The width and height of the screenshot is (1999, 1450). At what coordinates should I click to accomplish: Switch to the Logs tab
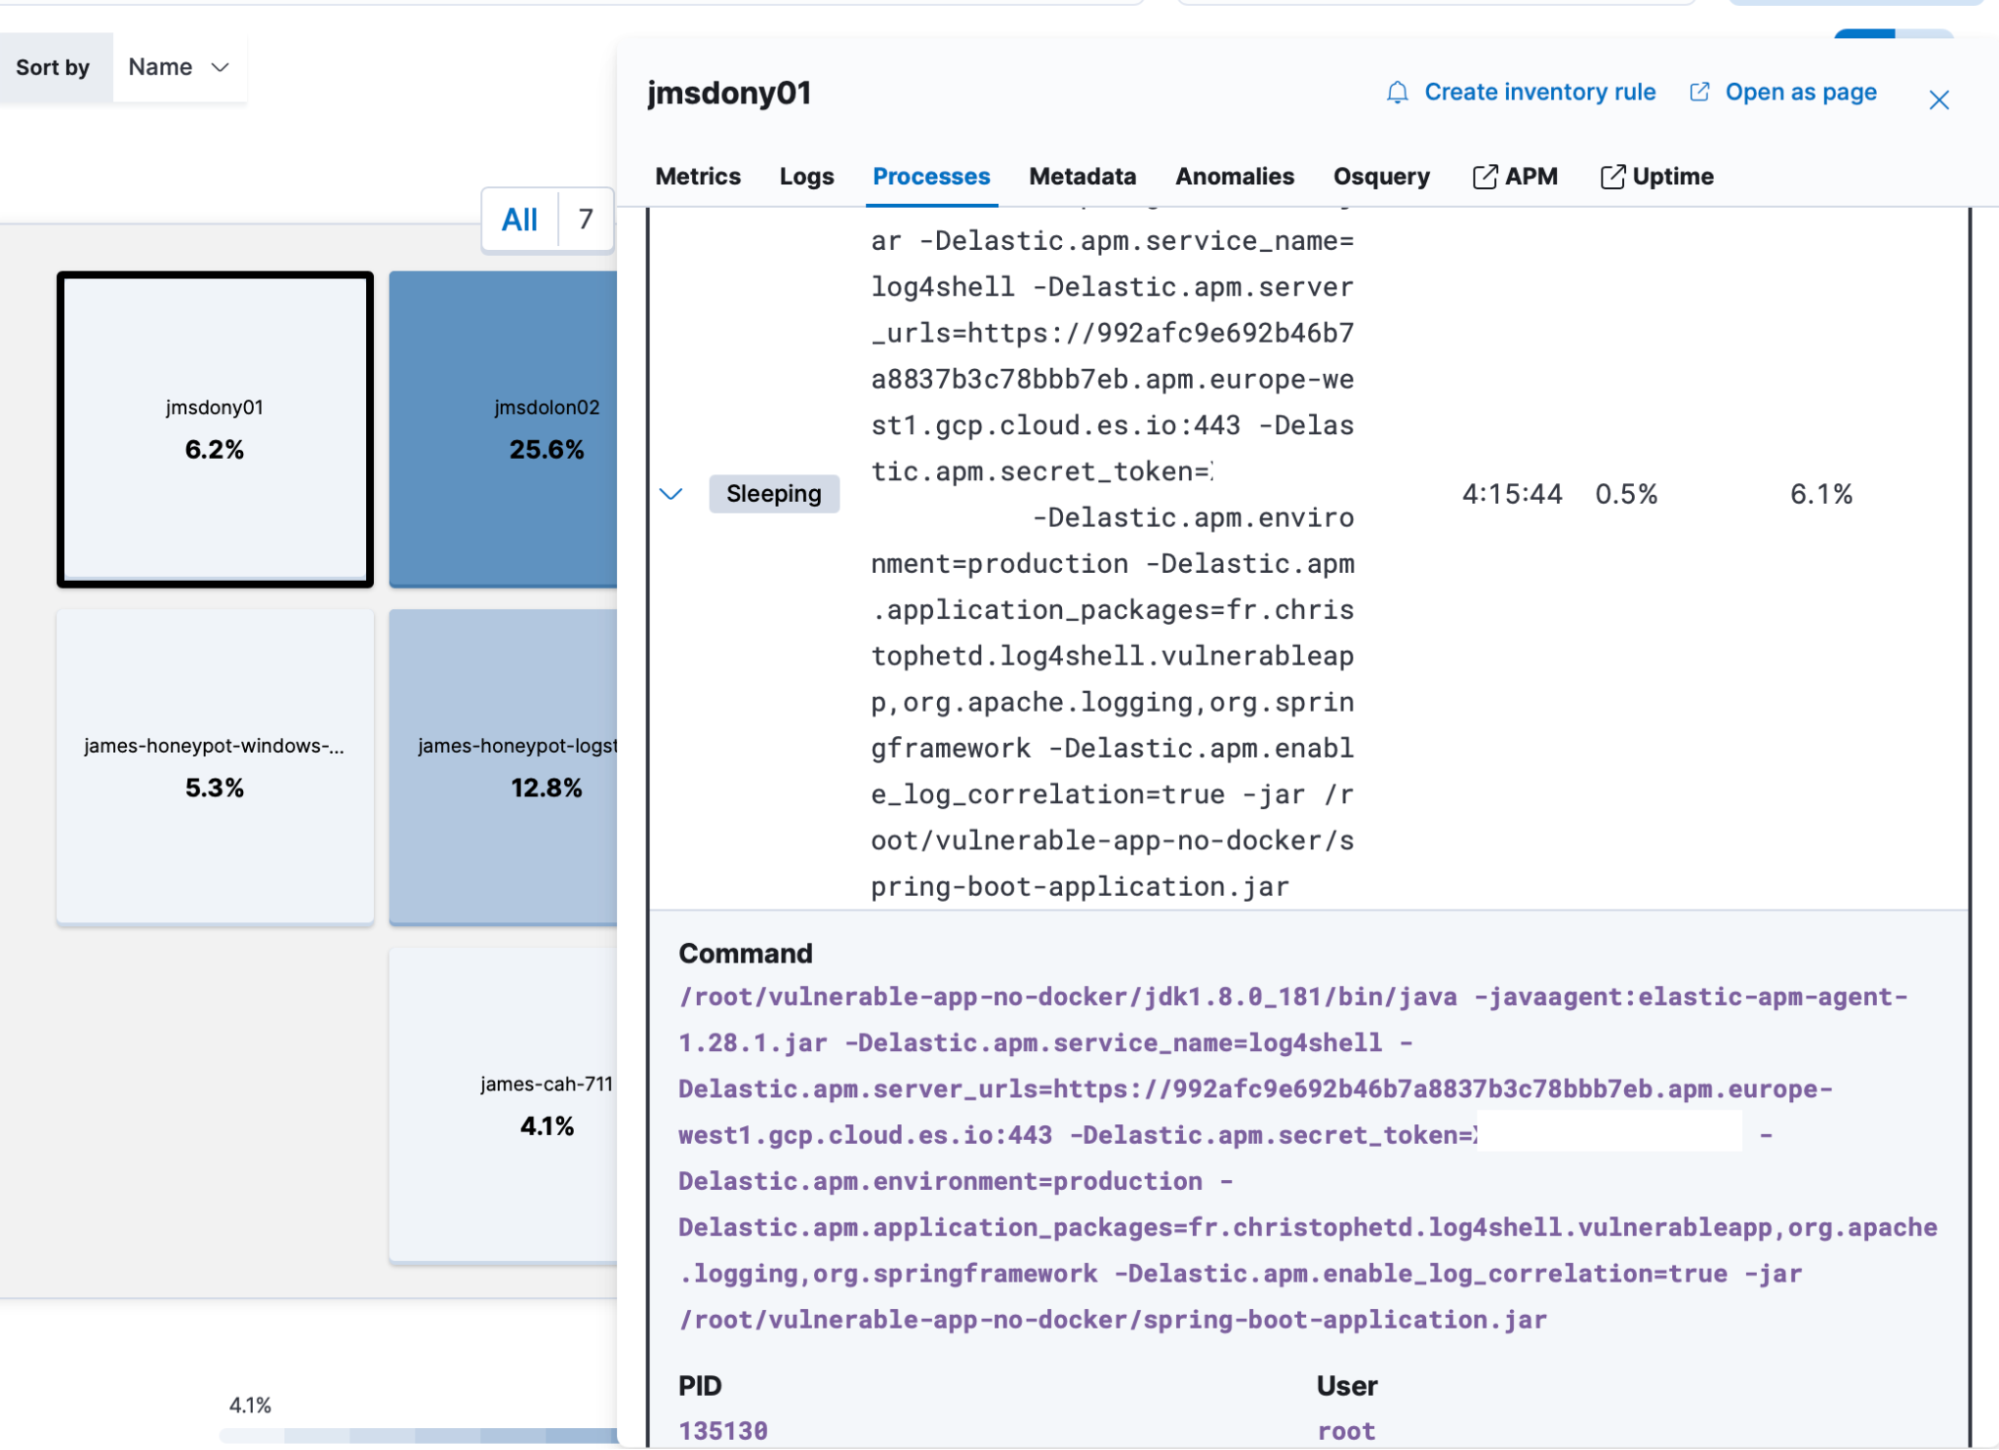pos(807,176)
